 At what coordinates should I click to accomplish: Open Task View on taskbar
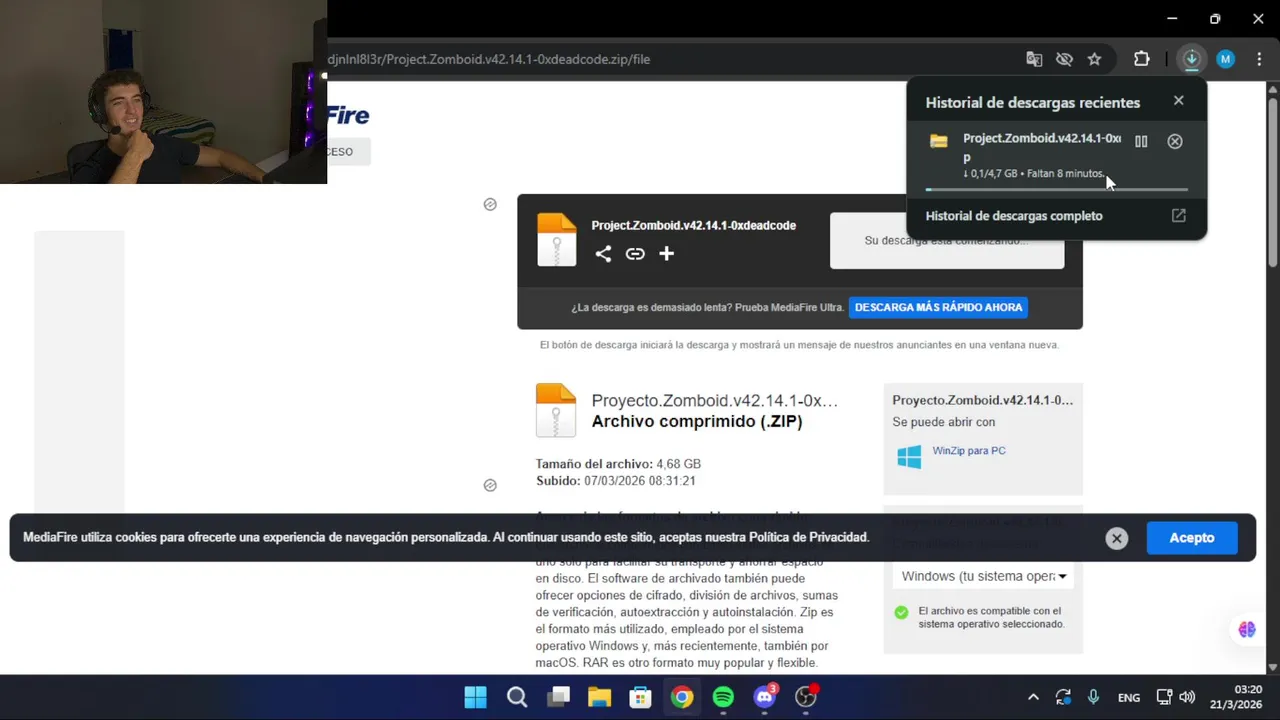[558, 697]
